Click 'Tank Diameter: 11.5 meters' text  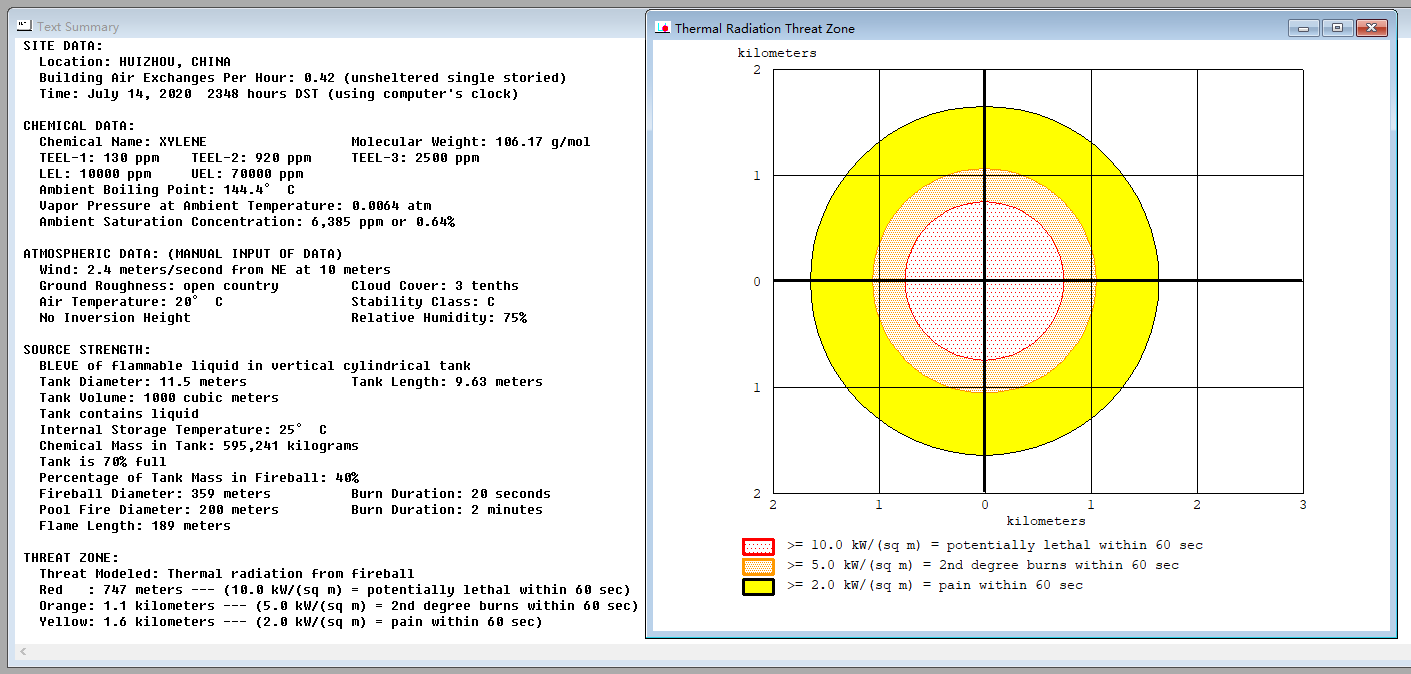tap(143, 382)
